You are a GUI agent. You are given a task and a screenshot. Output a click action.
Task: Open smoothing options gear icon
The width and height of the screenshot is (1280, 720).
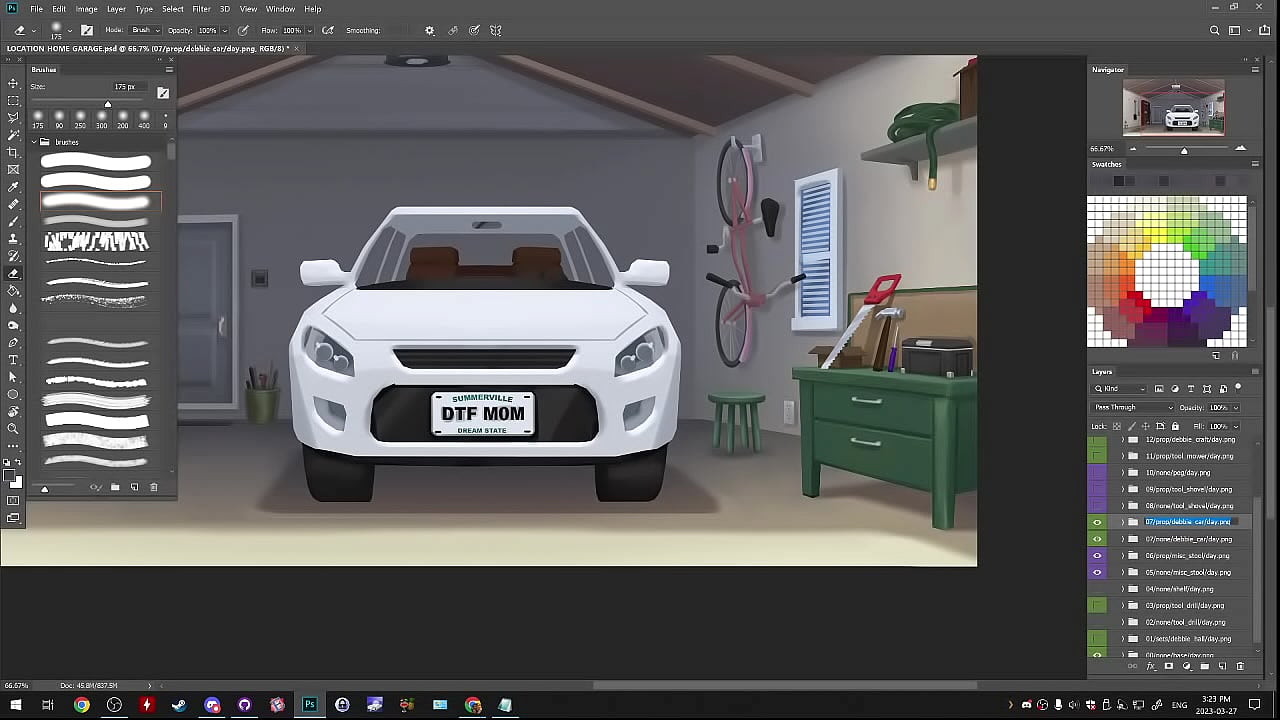430,30
